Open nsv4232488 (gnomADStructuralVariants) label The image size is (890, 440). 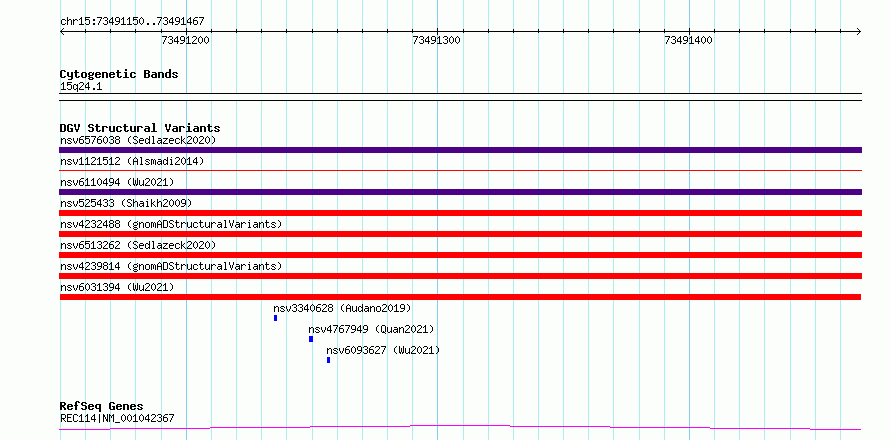171,224
